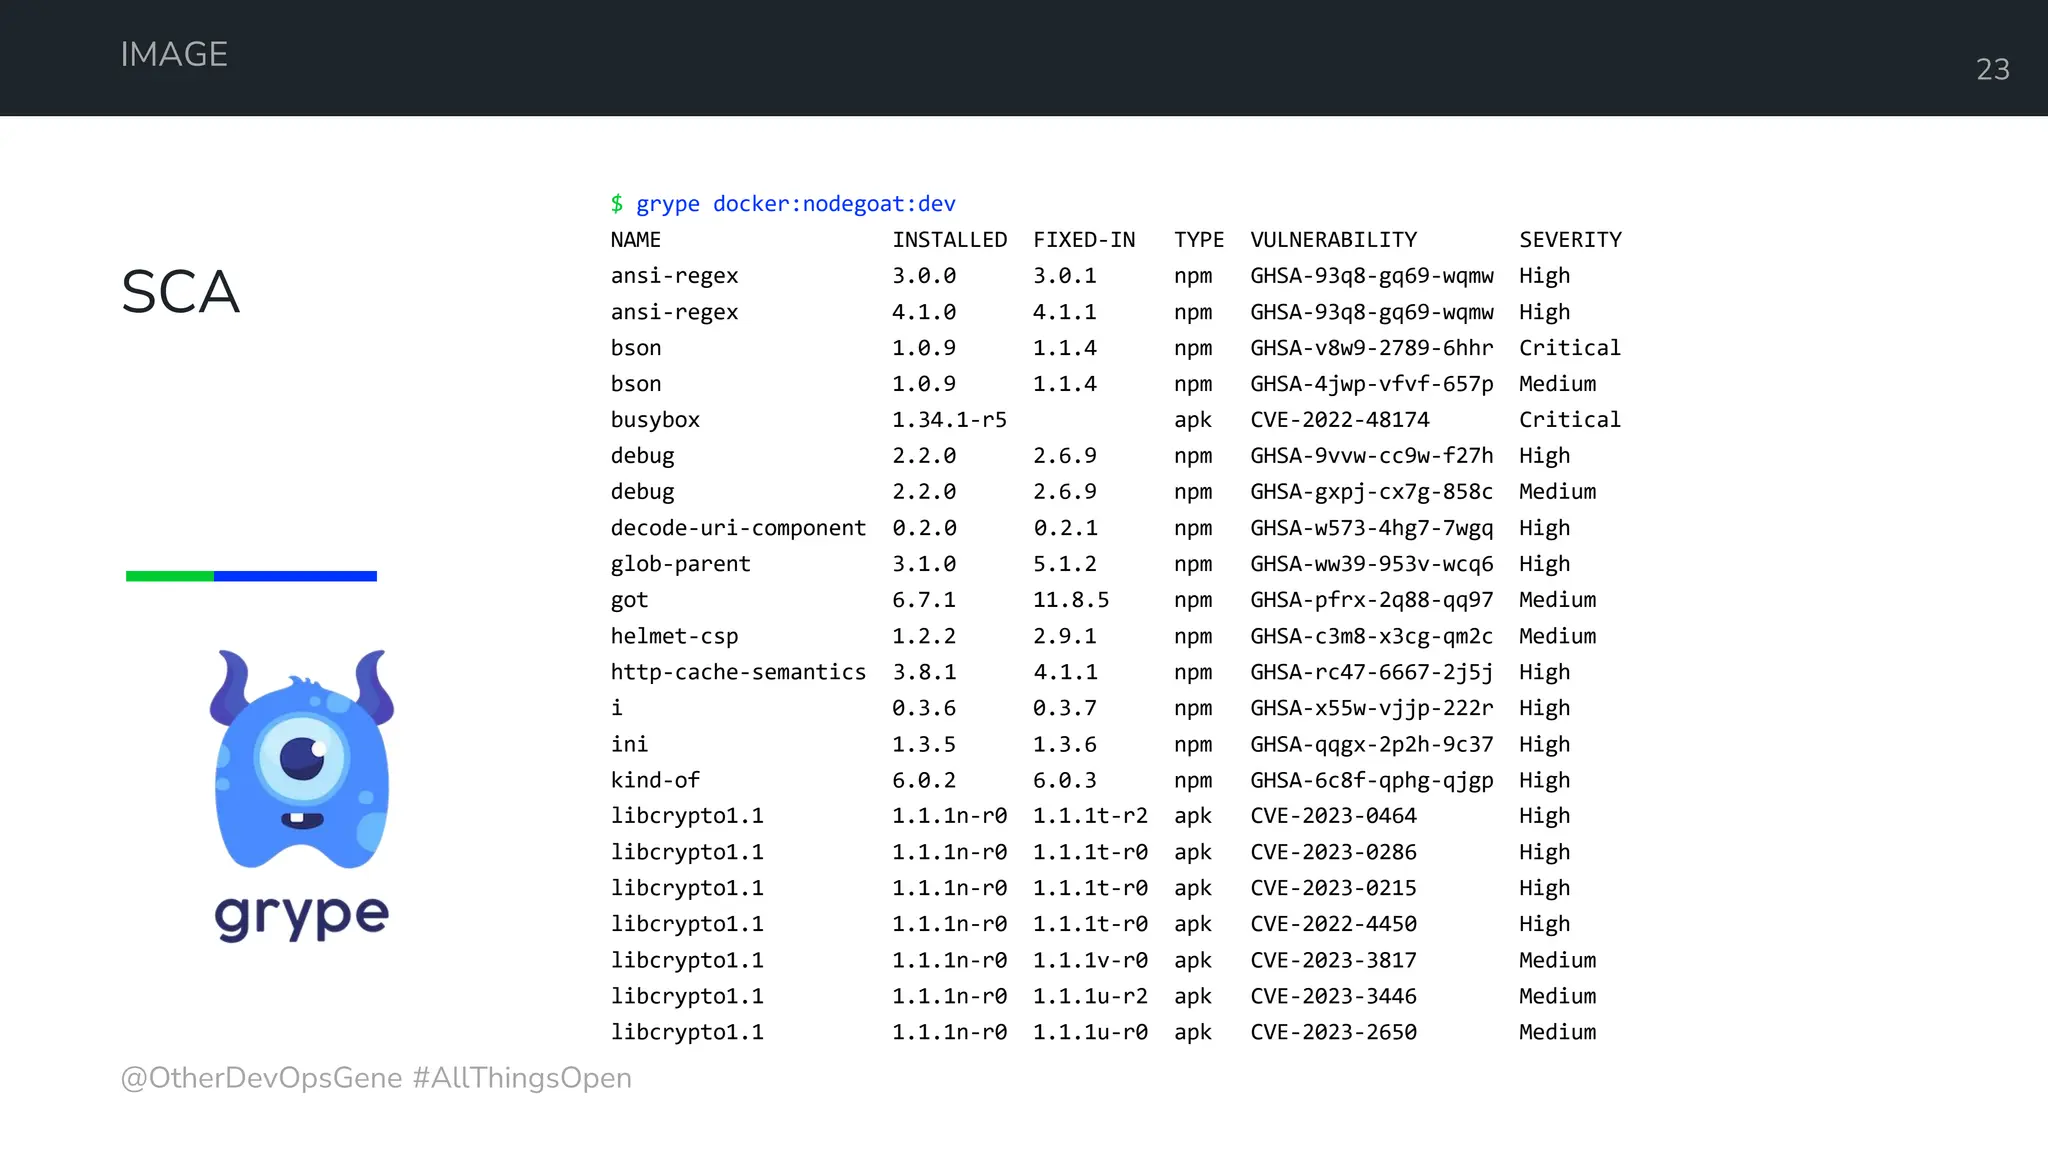Screen dimensions: 2048x1152
Task: Click fixed-in version 1.1.1u-r2
Action: pyautogui.click(x=1090, y=996)
